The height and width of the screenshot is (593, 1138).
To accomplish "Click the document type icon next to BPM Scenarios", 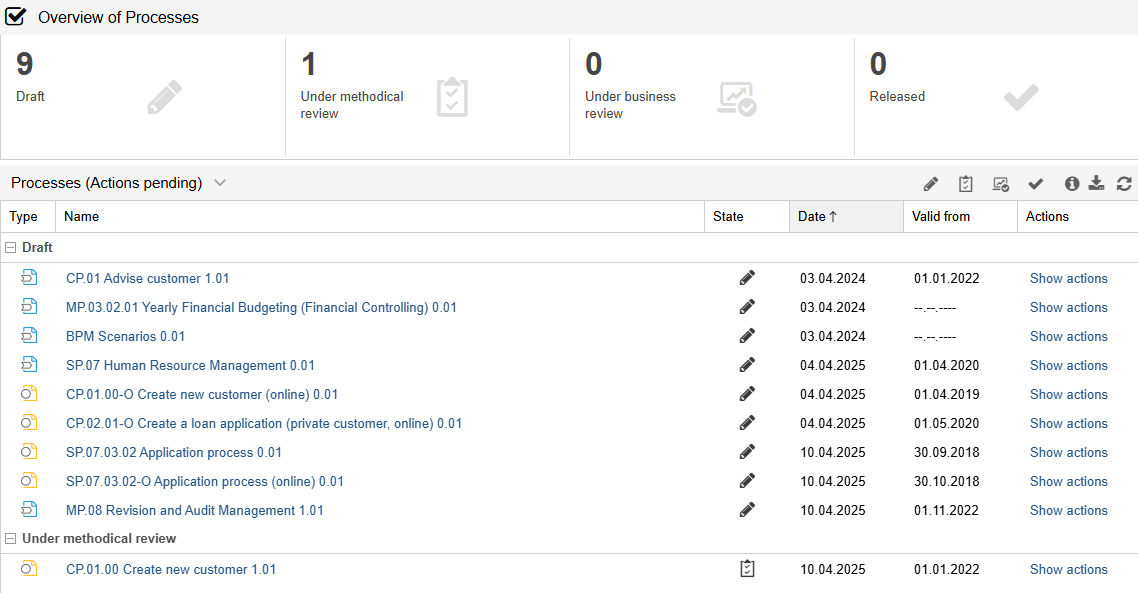I will (29, 336).
